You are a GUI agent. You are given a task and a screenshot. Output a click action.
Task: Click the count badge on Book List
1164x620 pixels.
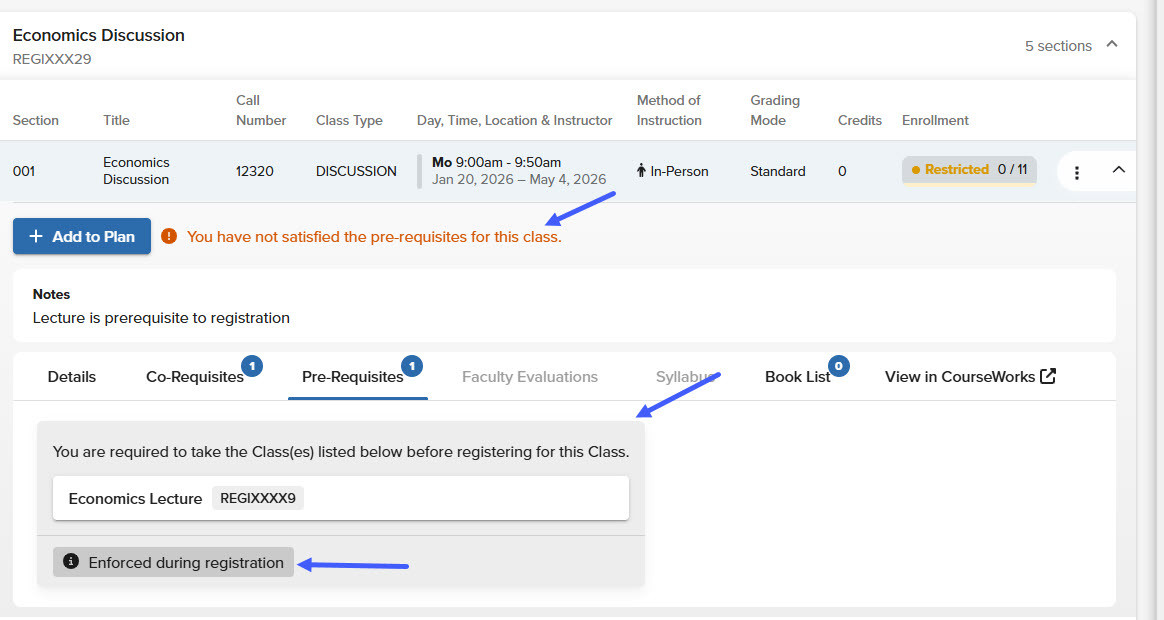(838, 366)
